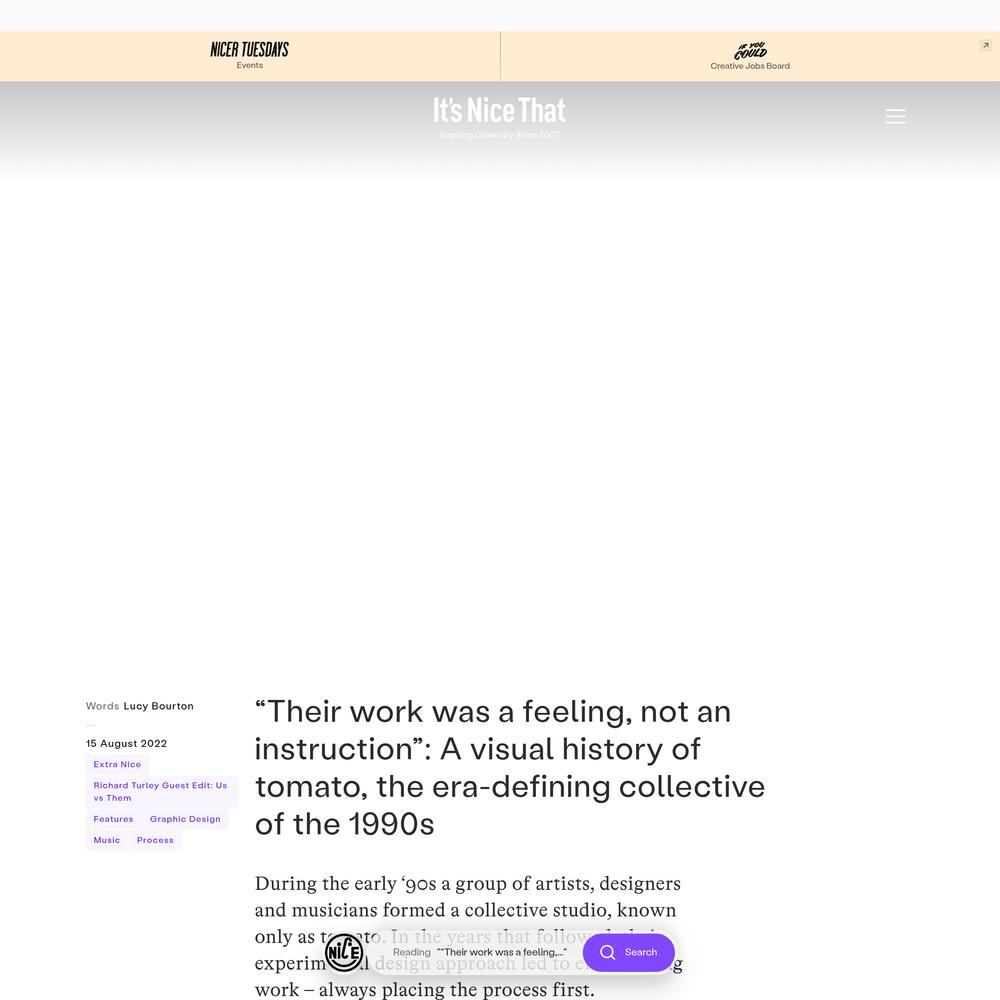Open Richard Turley Guest Edit tag

coord(161,791)
